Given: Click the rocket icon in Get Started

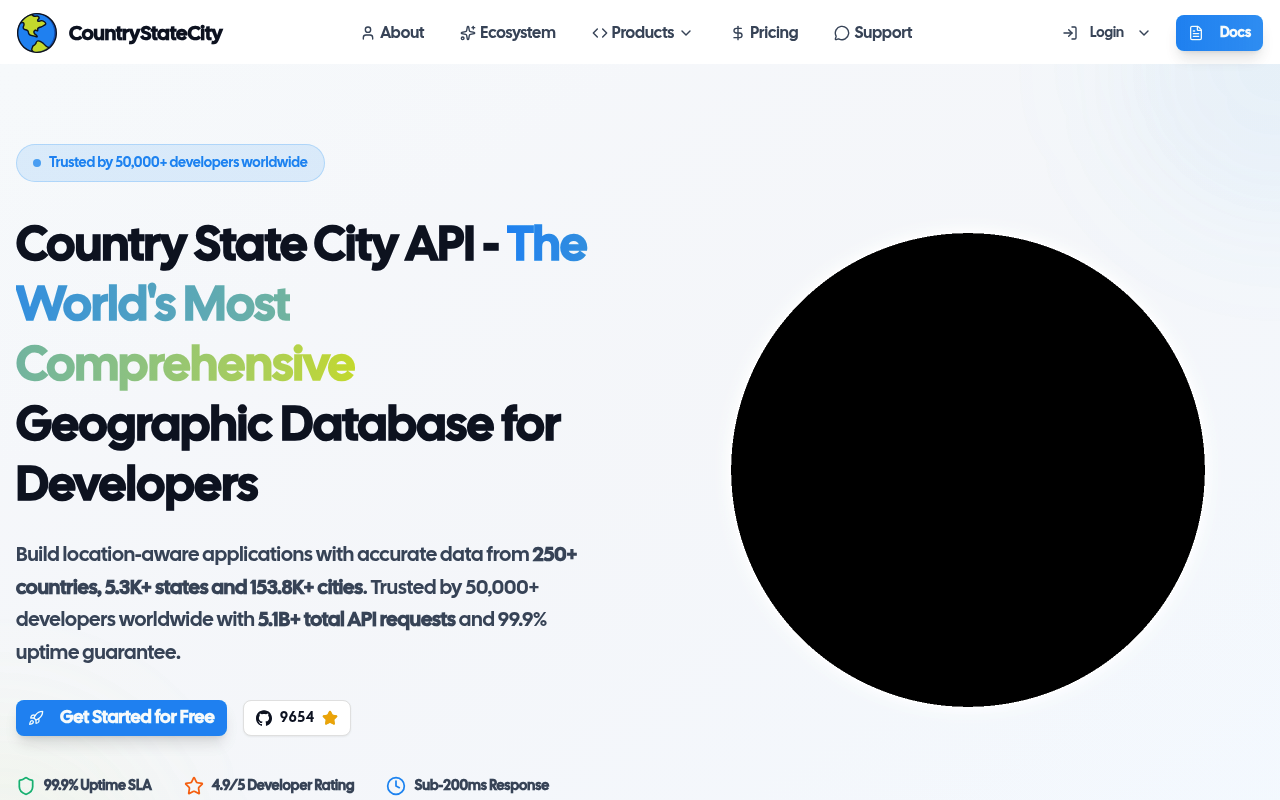Looking at the screenshot, I should tap(37, 718).
